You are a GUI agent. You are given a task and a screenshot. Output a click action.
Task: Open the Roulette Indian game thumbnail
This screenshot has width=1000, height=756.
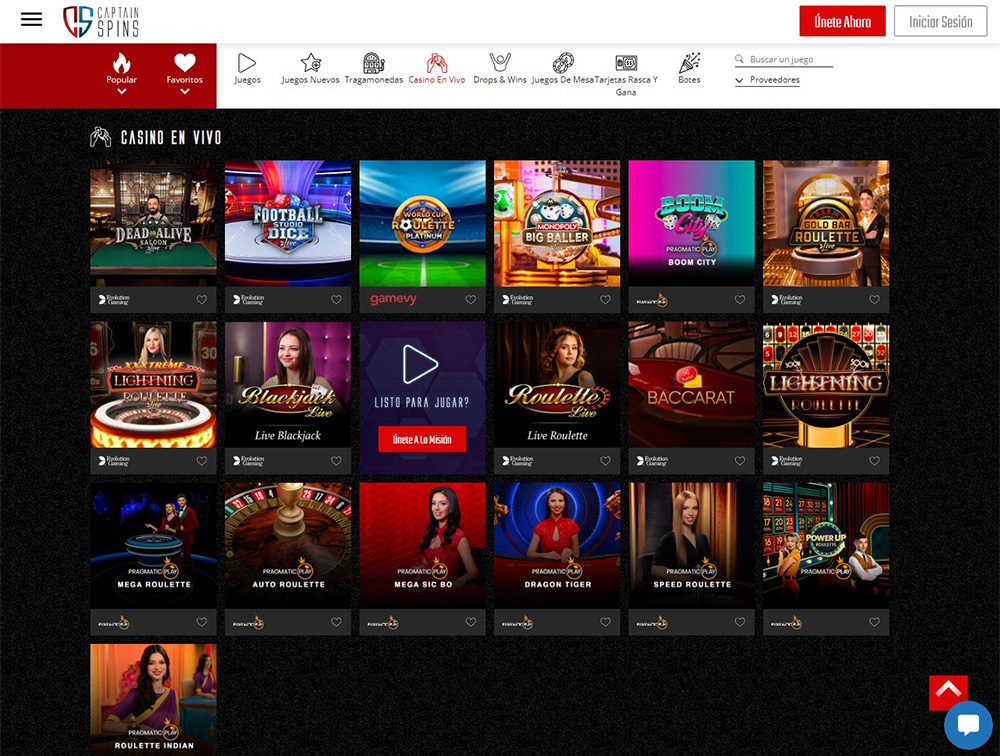[153, 700]
